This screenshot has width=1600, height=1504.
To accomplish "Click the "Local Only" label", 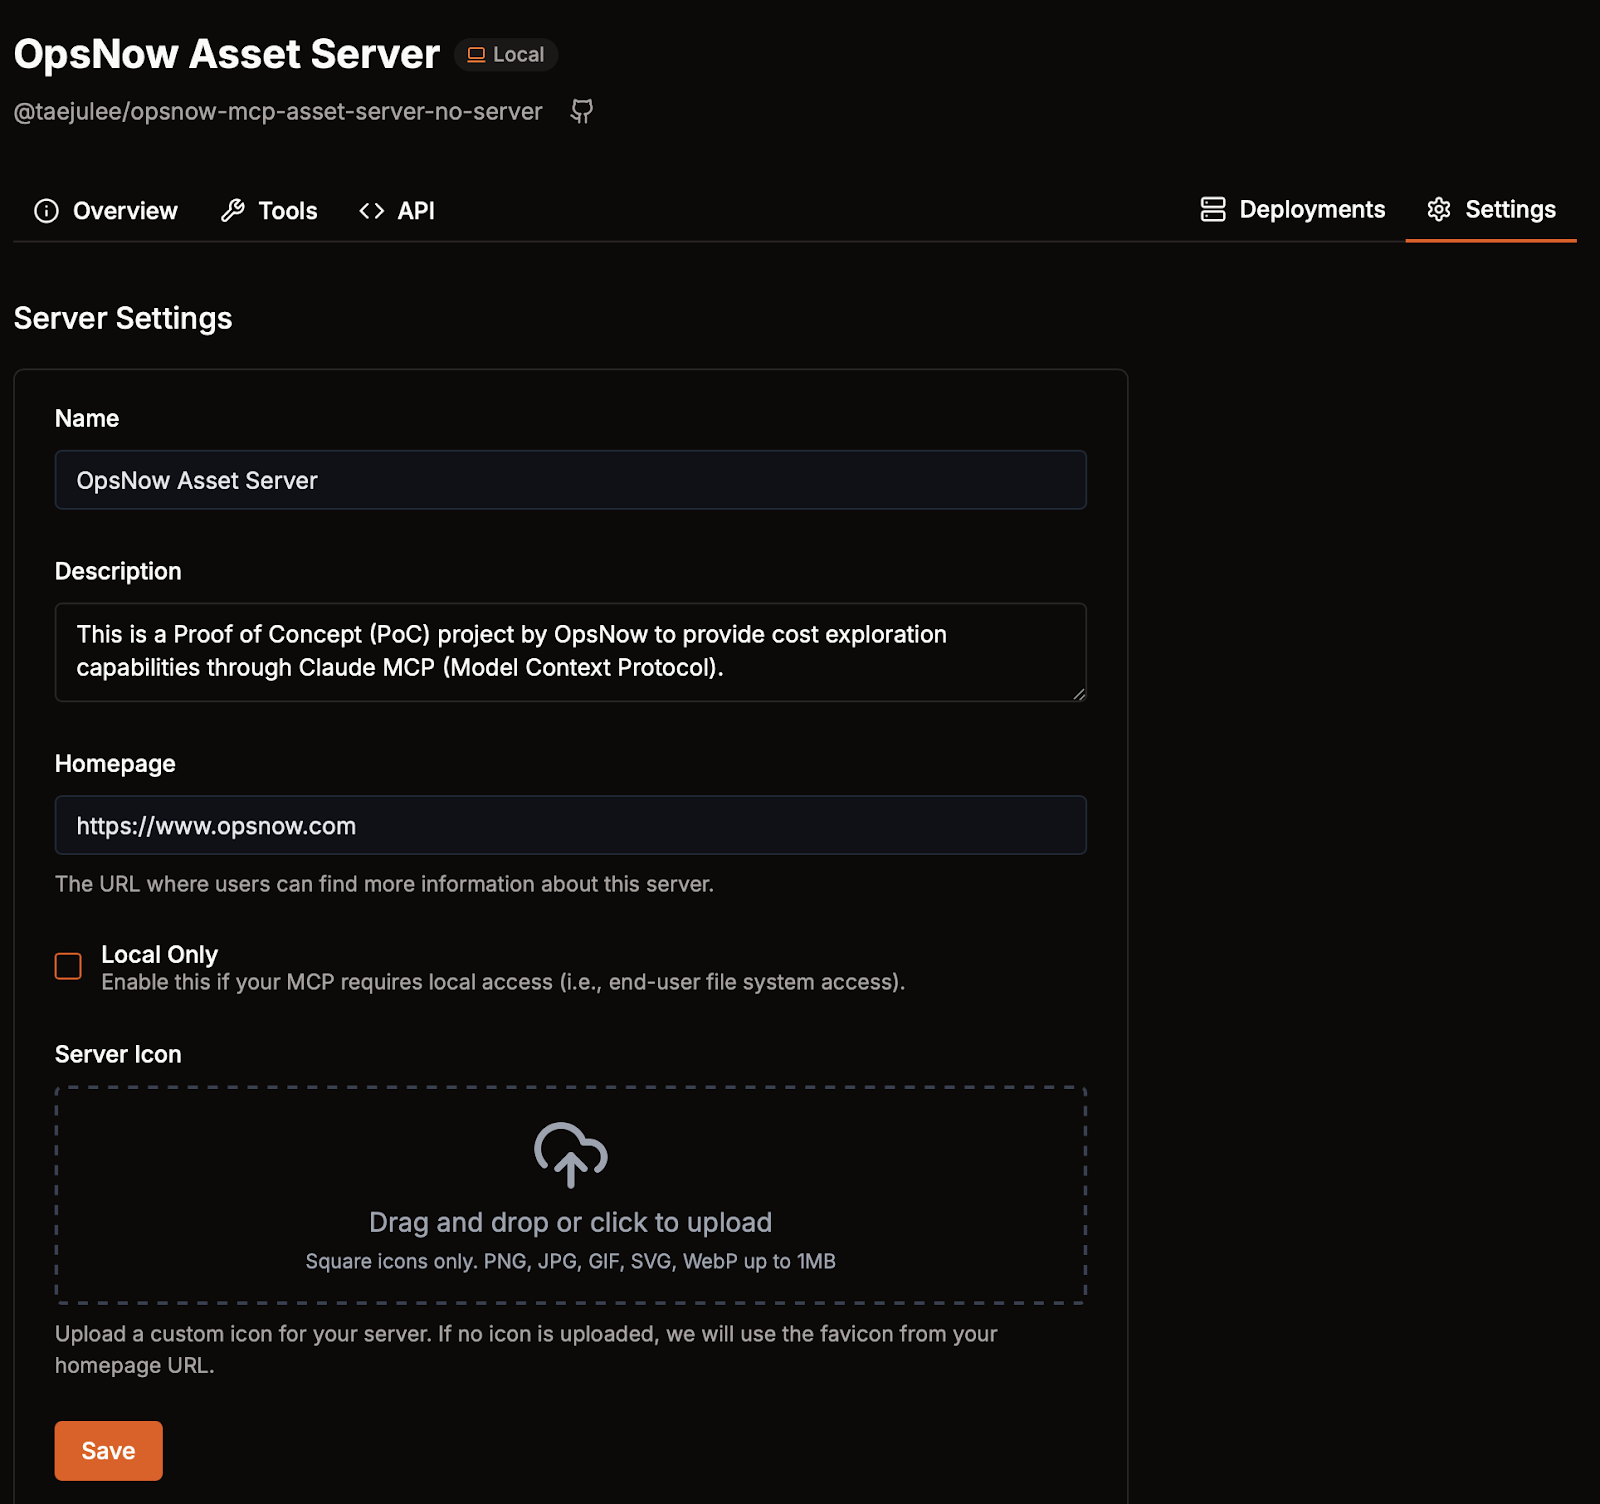I will [160, 955].
